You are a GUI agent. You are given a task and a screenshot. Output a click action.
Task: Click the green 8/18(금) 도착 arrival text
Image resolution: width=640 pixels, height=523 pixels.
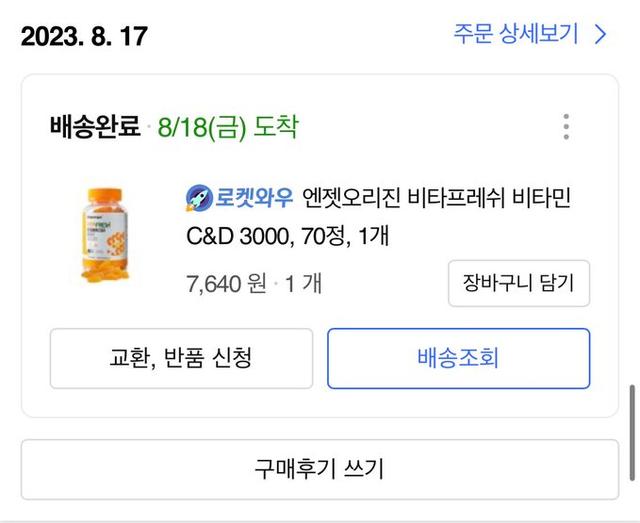[x=227, y=128]
